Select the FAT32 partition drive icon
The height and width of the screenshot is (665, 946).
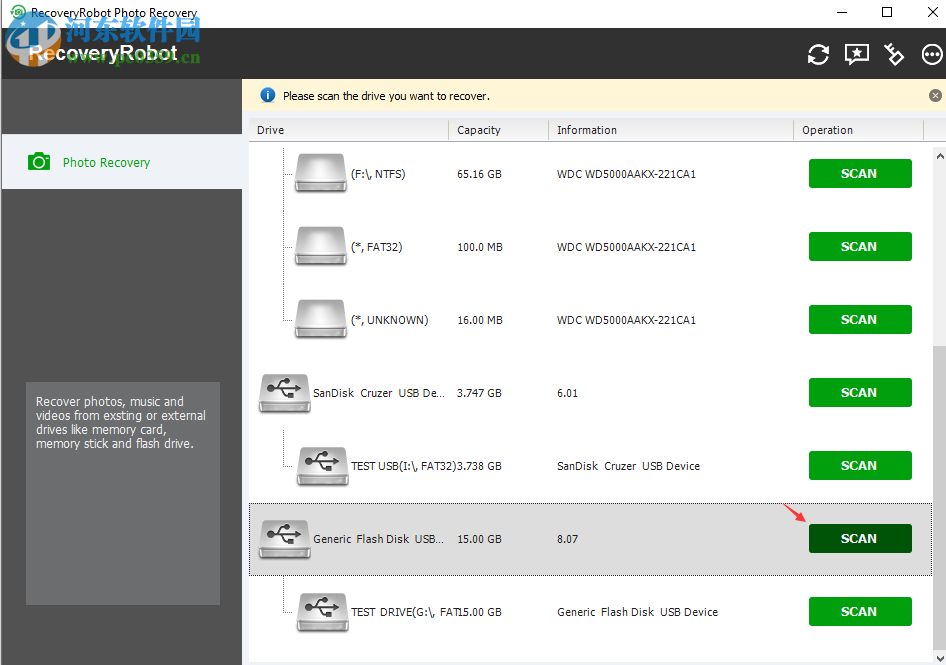point(320,246)
